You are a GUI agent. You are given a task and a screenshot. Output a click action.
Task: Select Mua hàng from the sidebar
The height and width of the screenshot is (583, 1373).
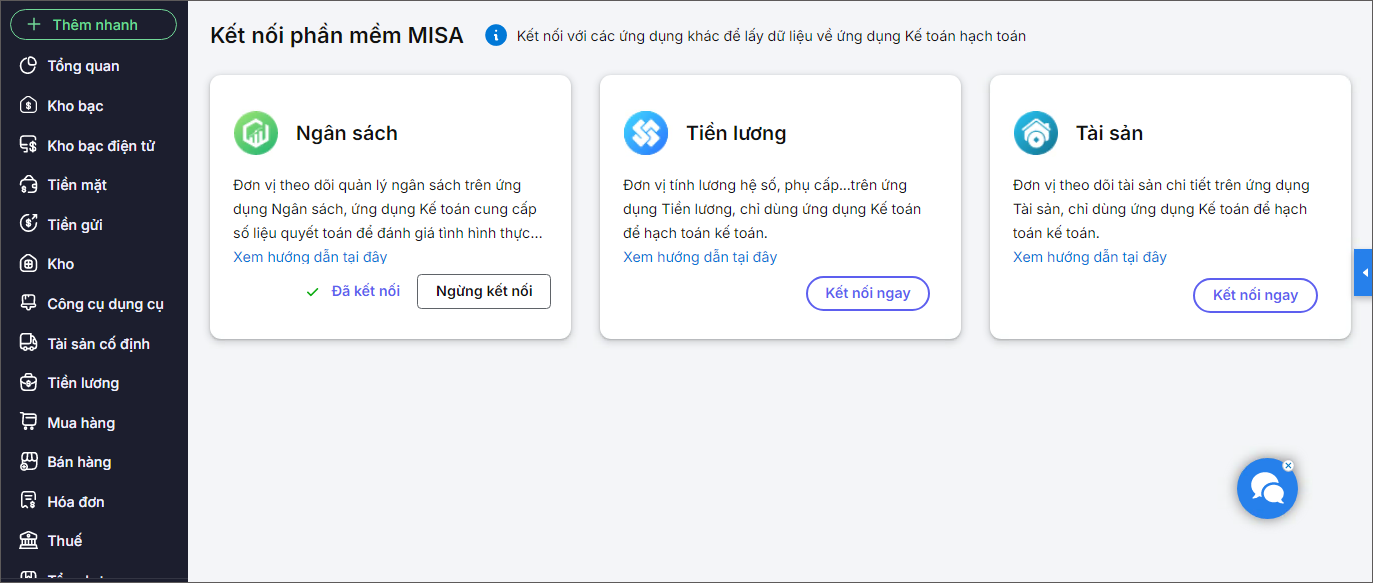[x=80, y=423]
